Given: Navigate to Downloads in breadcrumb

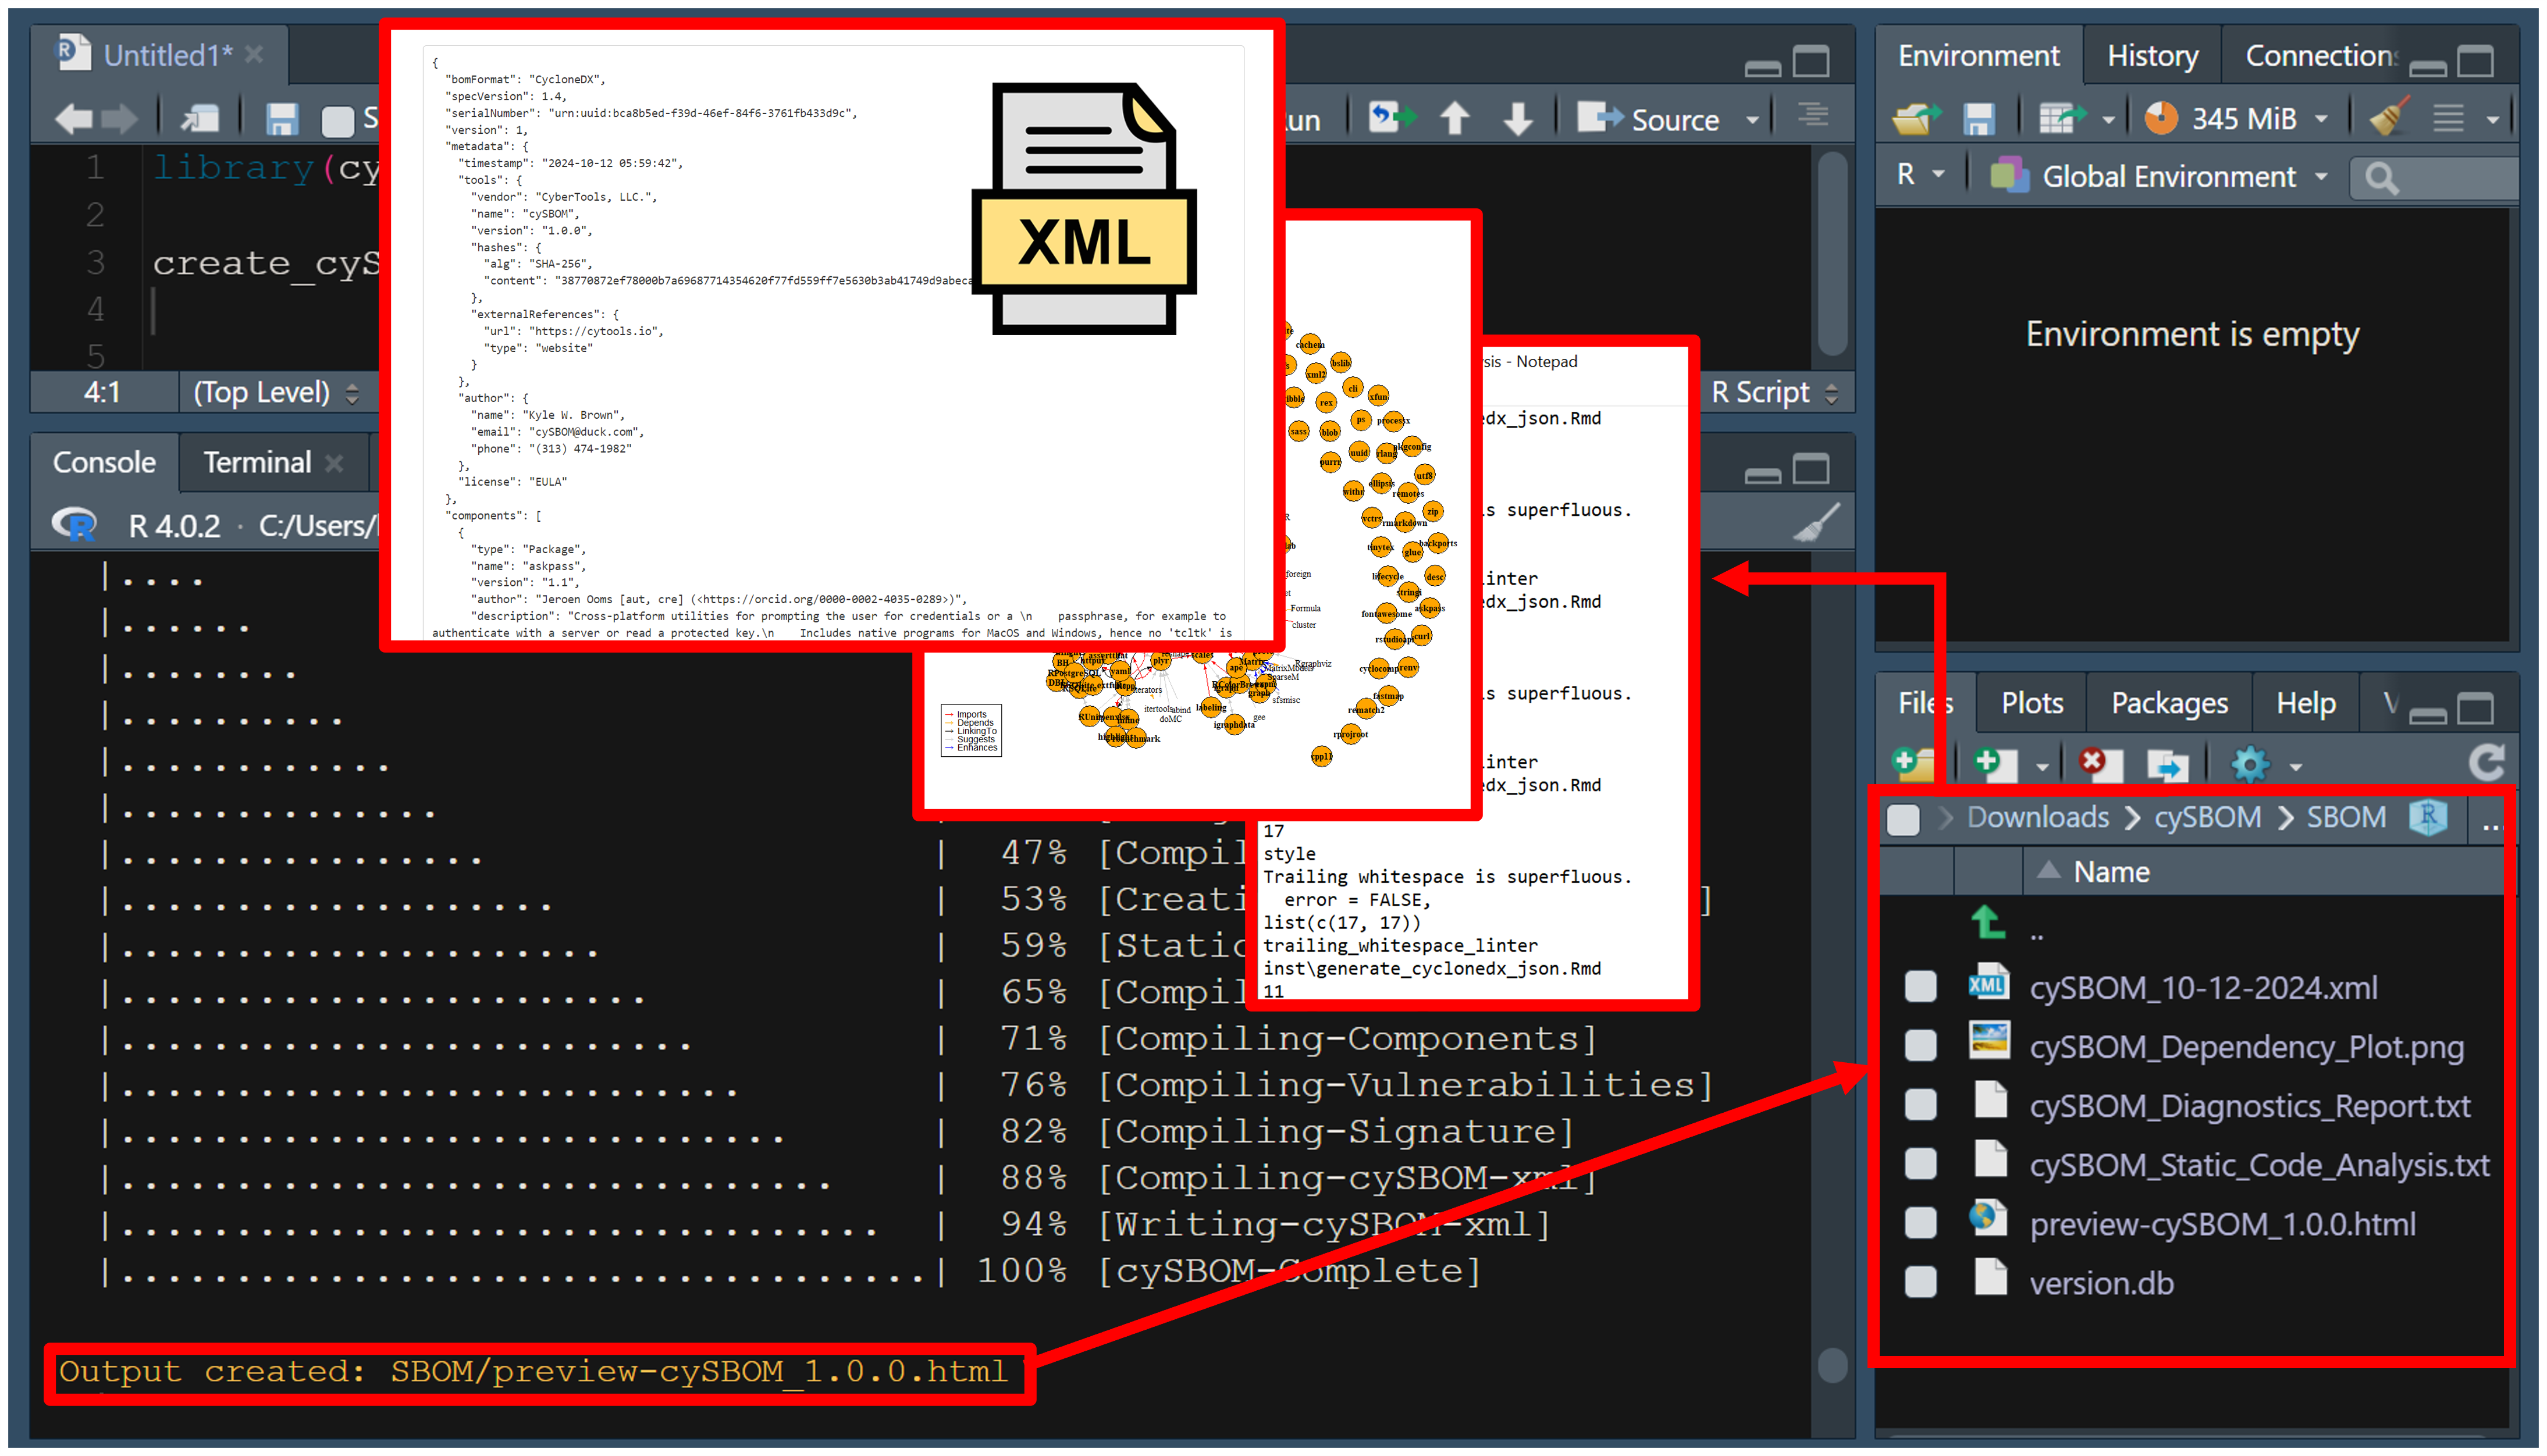Looking at the screenshot, I should coord(2037,817).
